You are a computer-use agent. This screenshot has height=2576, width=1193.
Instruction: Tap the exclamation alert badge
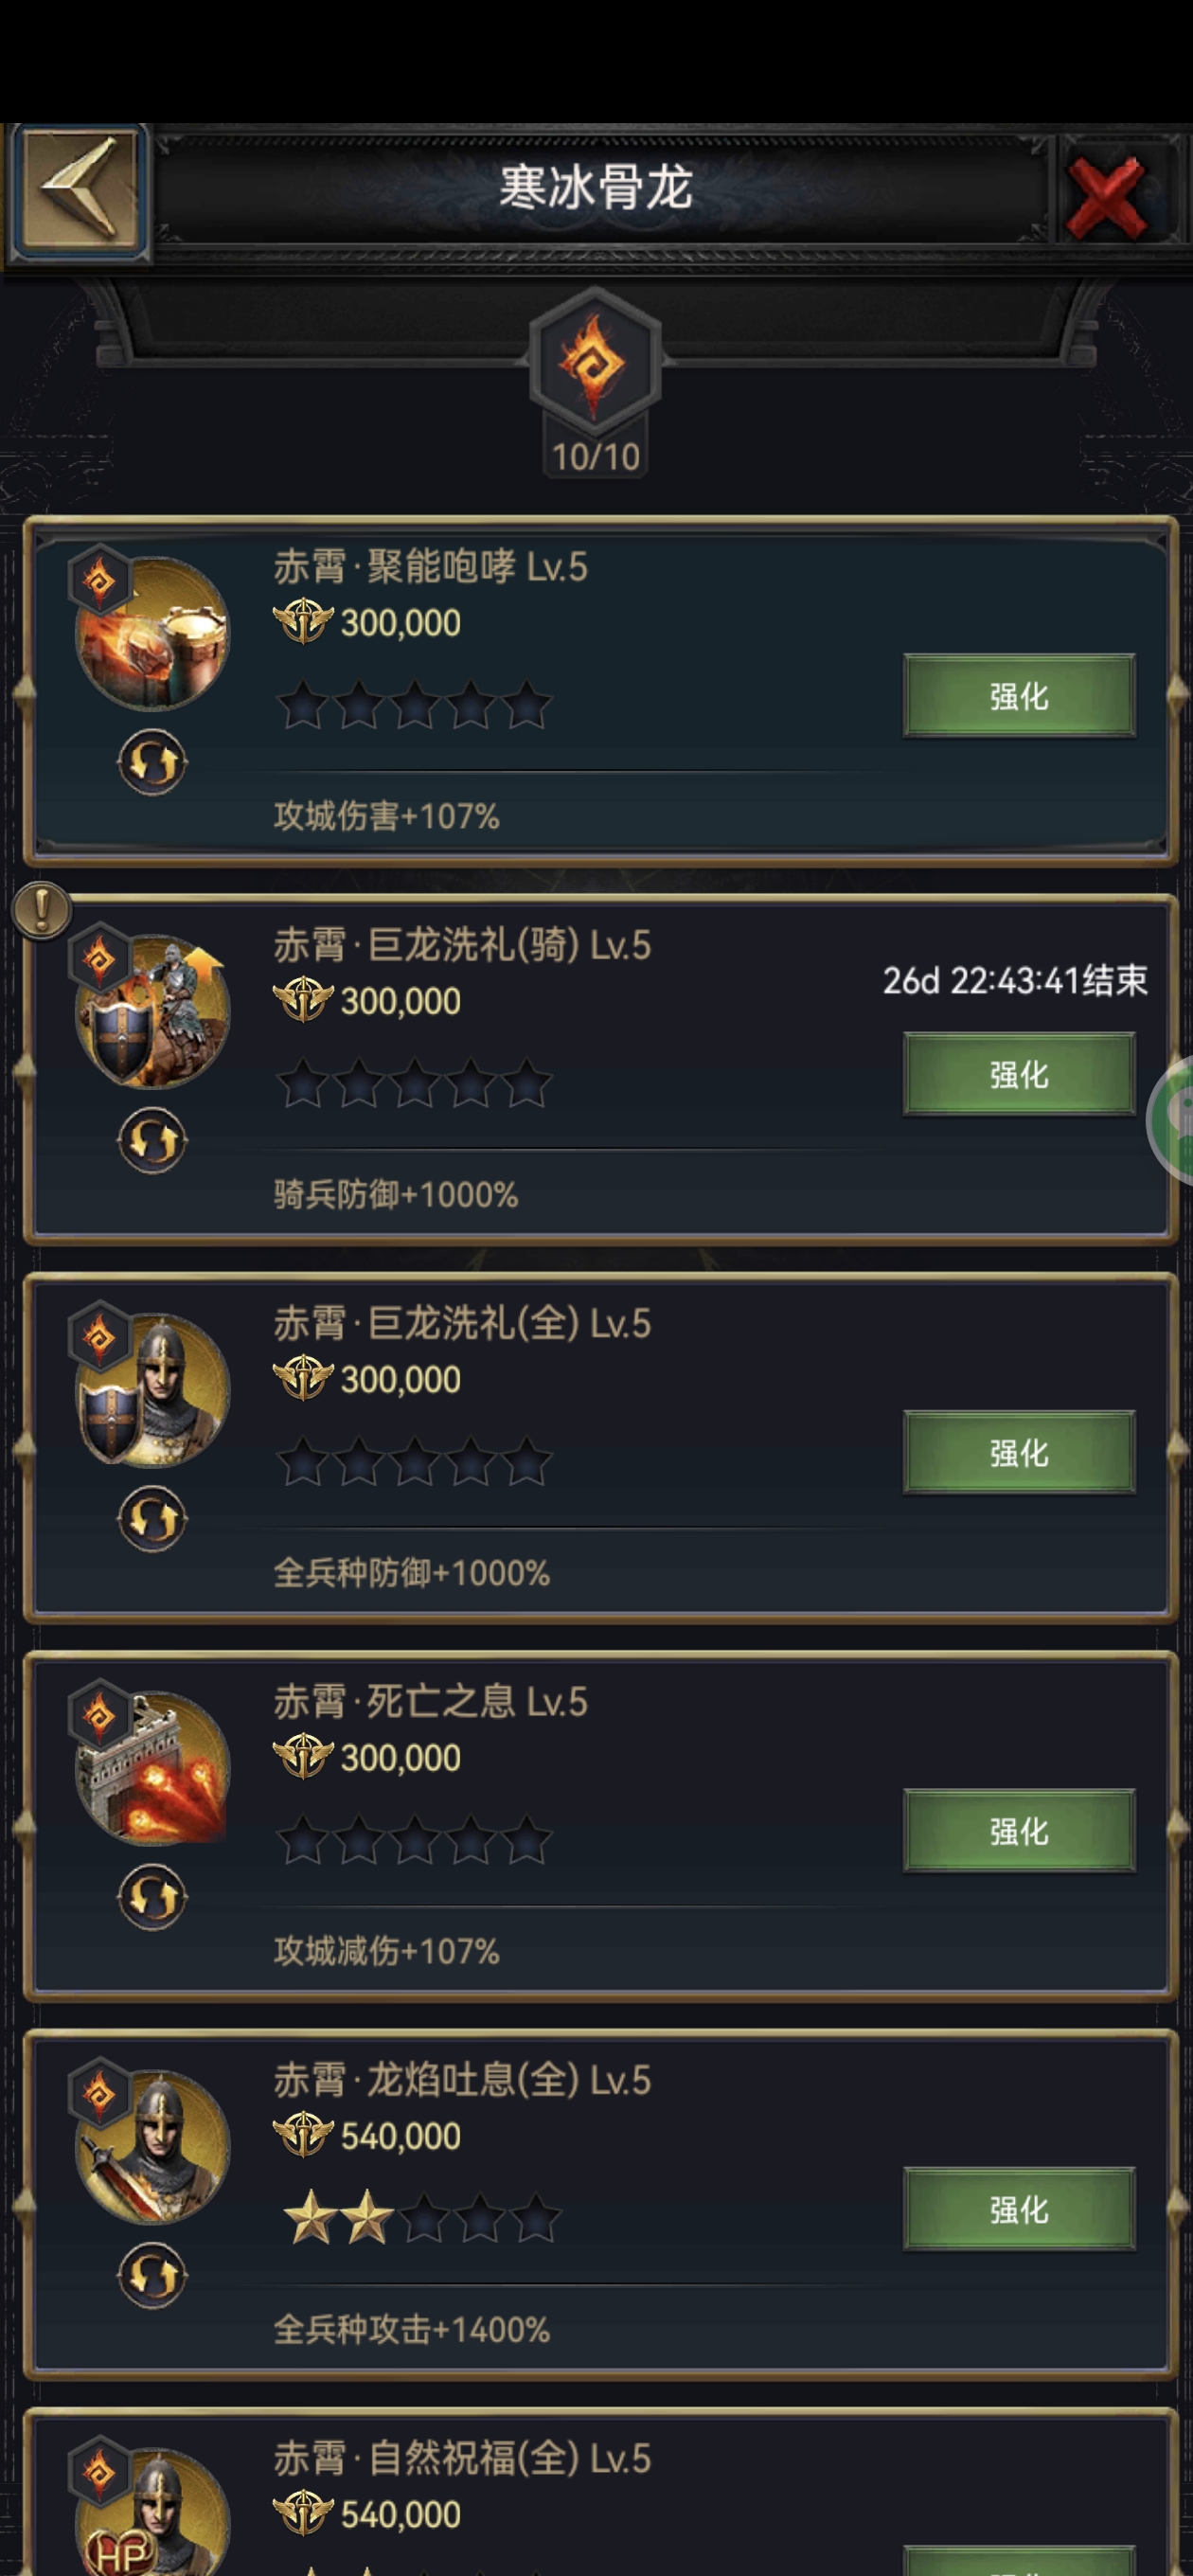42,910
